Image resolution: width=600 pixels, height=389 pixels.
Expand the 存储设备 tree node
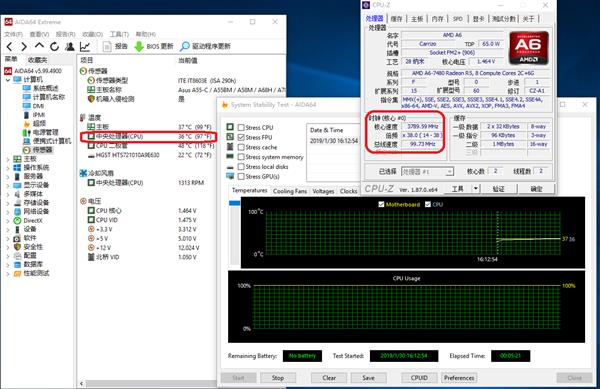(8, 203)
